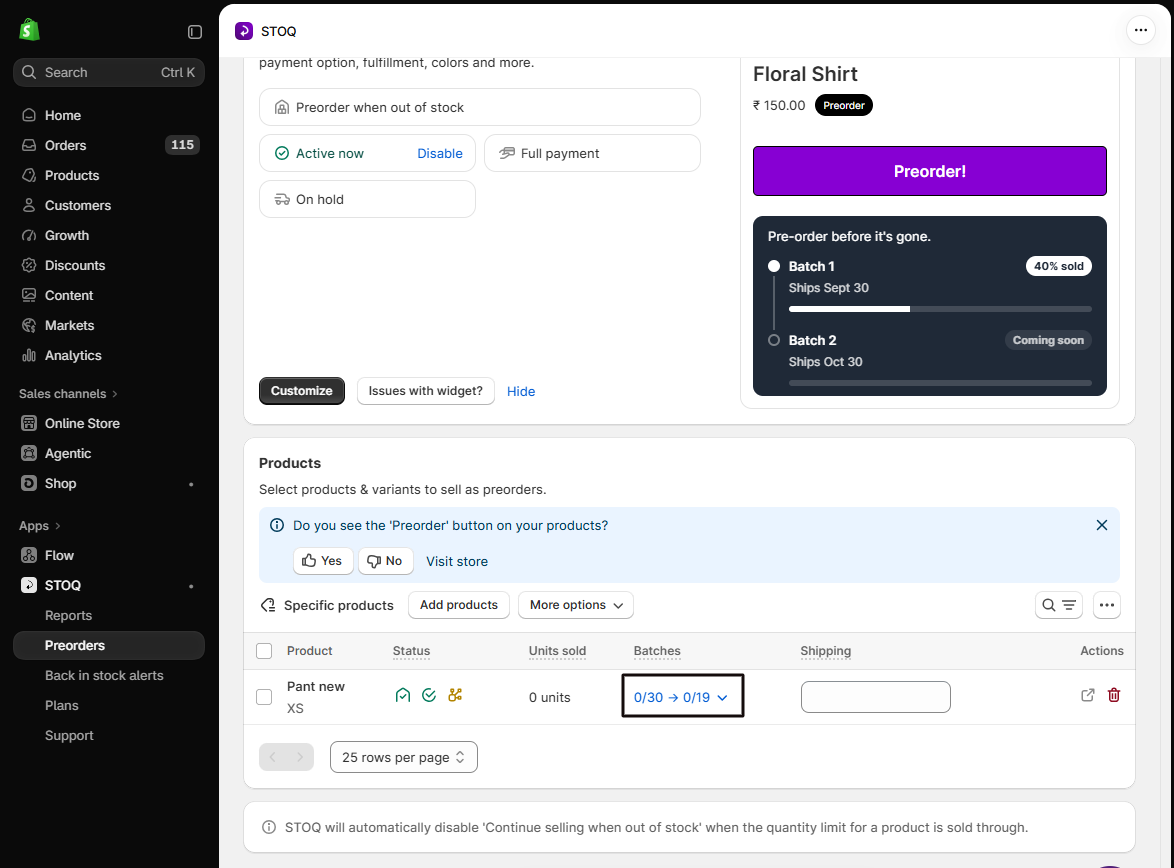
Task: Click the search and filter icon button
Action: pos(1059,605)
